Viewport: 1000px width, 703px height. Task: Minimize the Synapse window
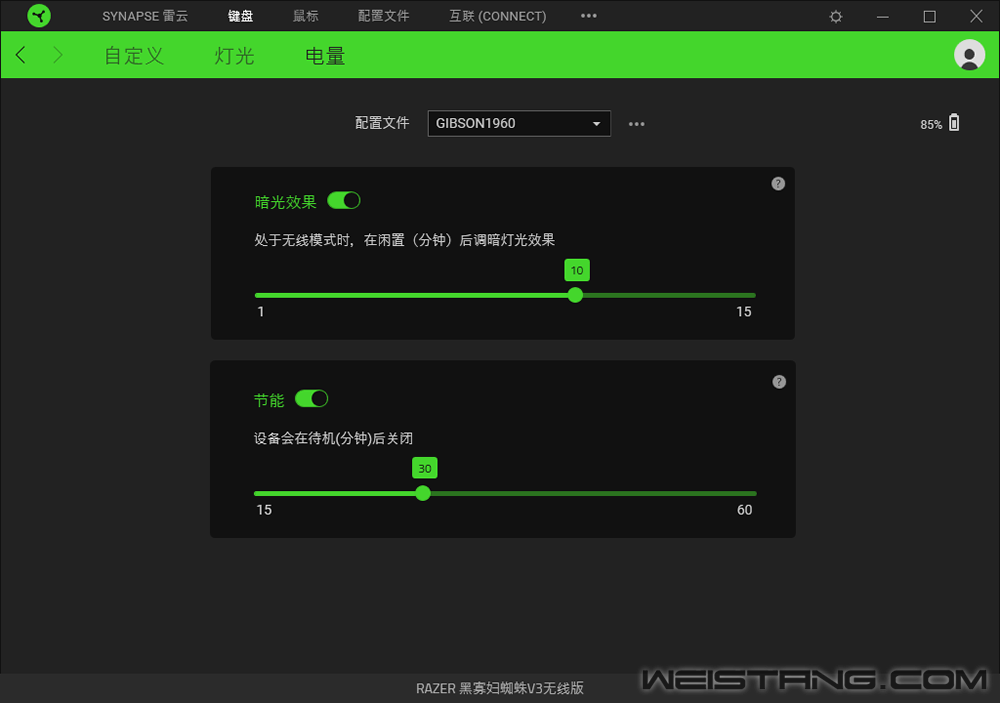[x=883, y=17]
